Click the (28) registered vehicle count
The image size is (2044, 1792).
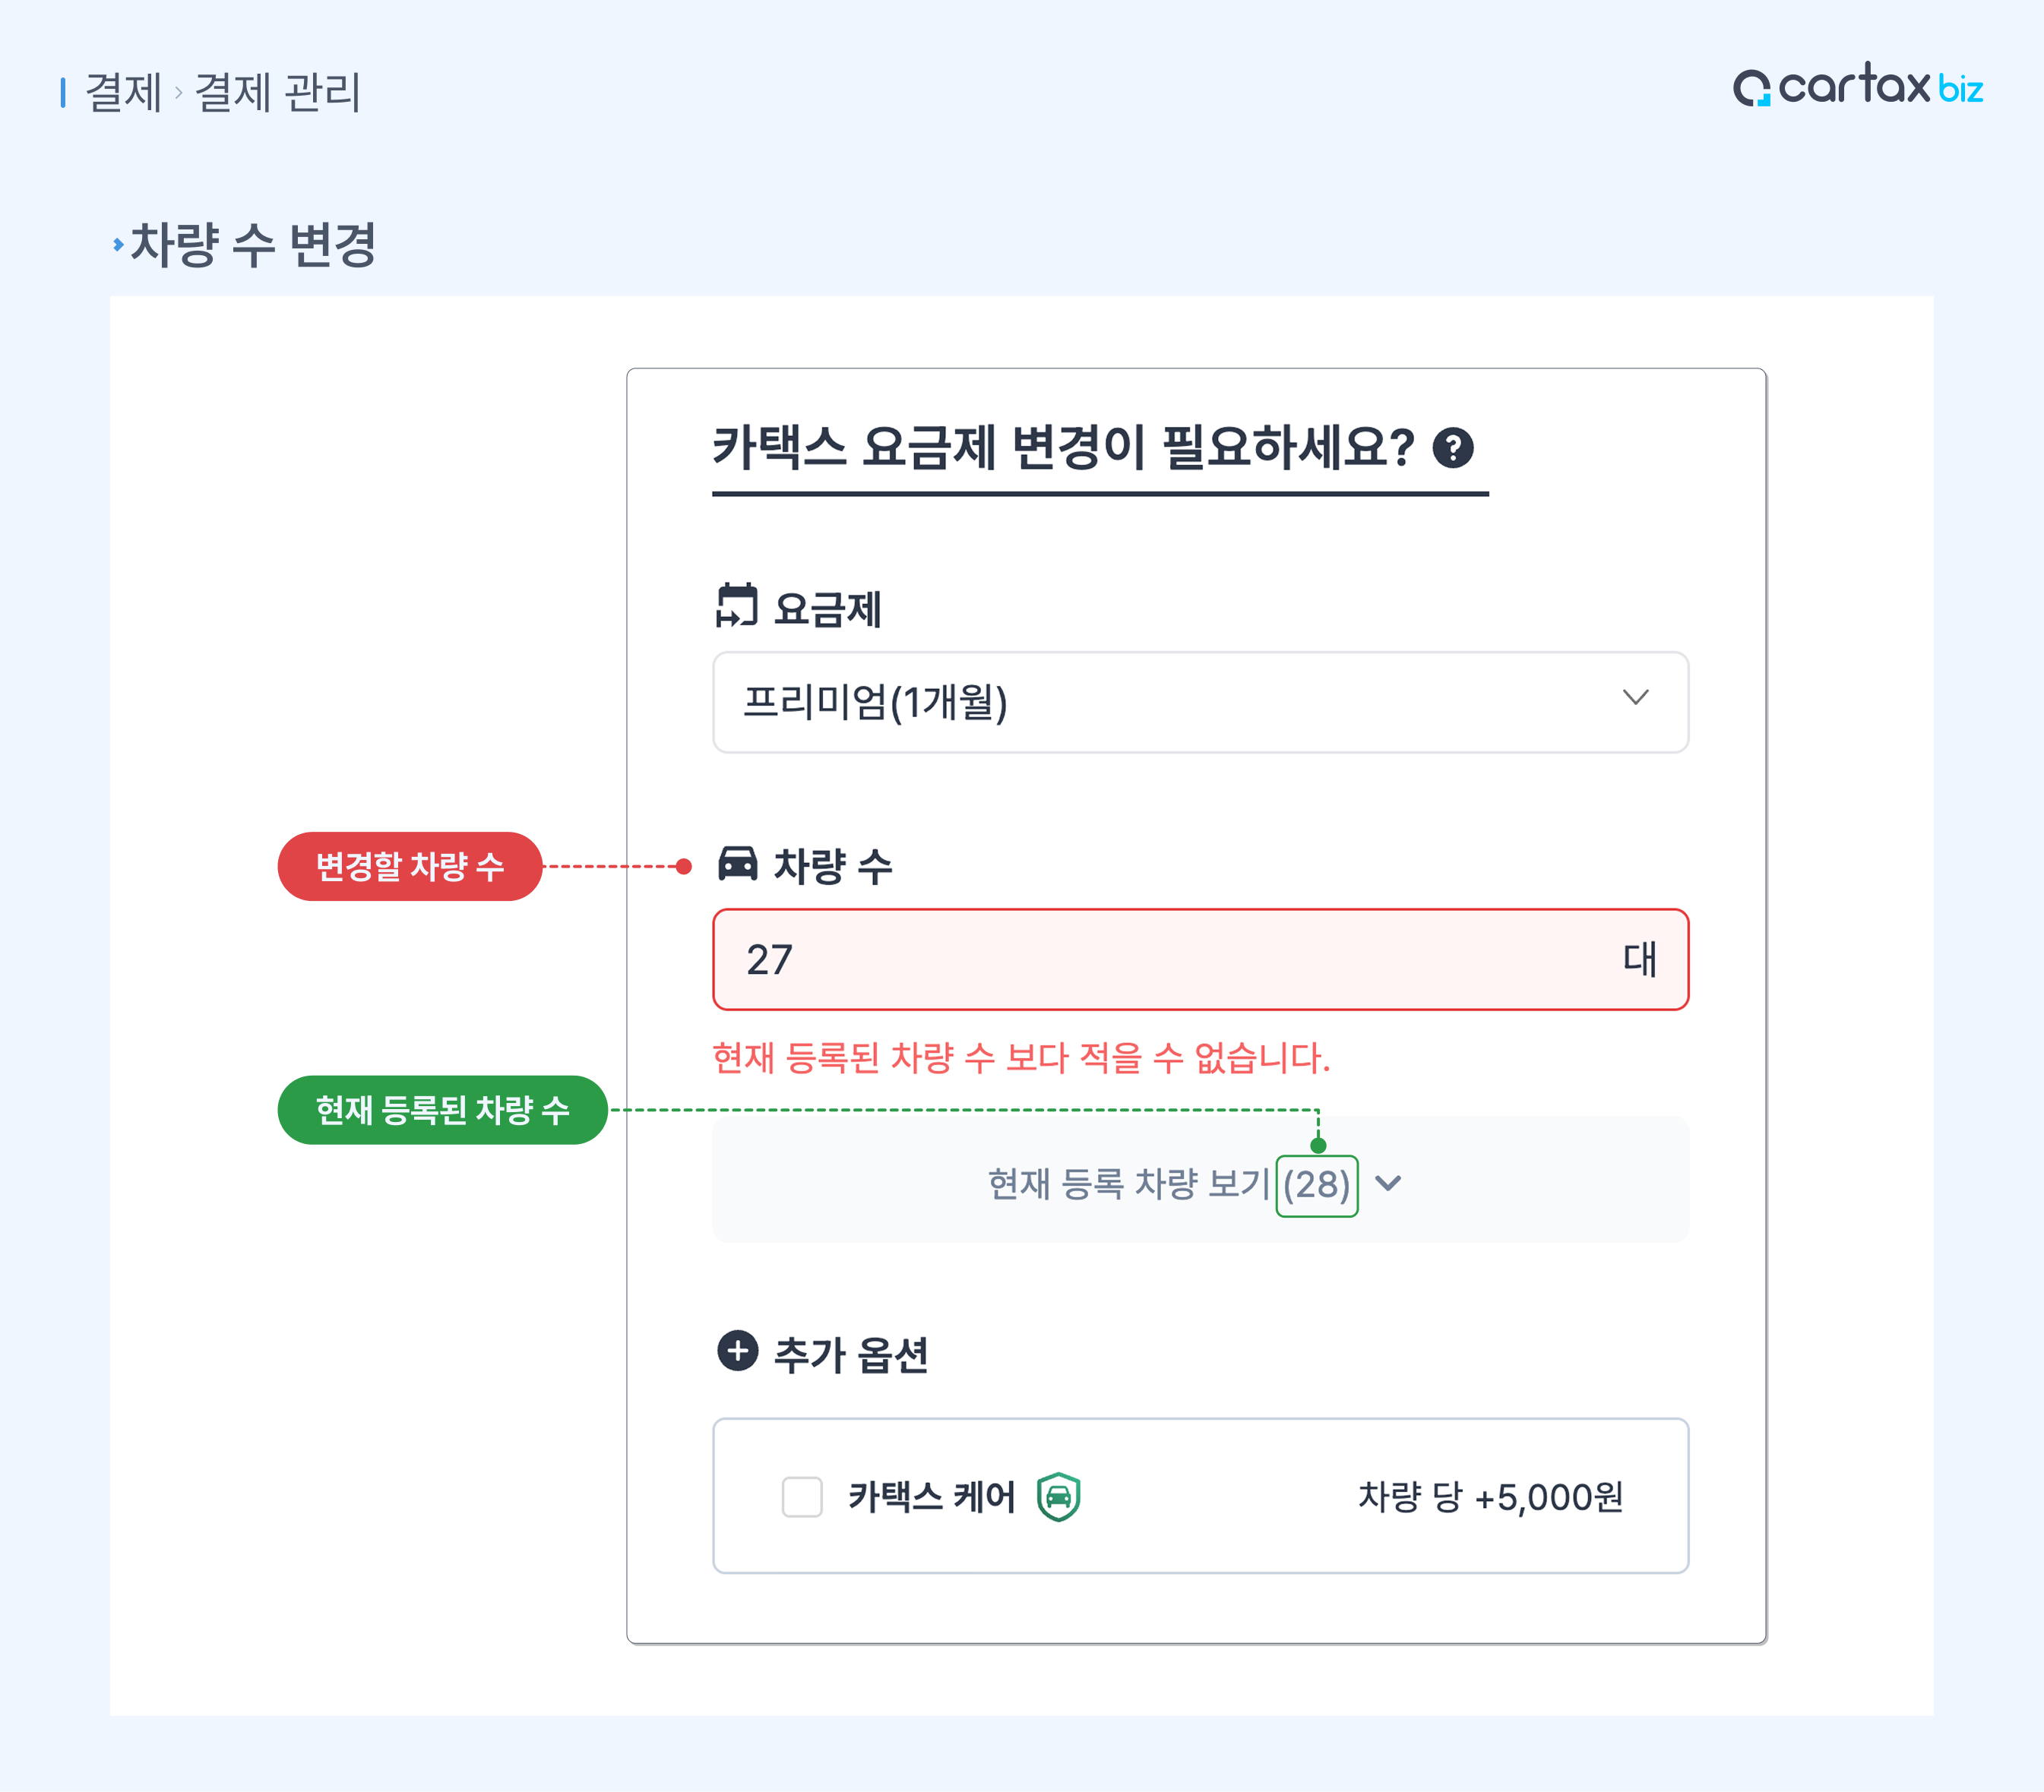[x=1316, y=1185]
